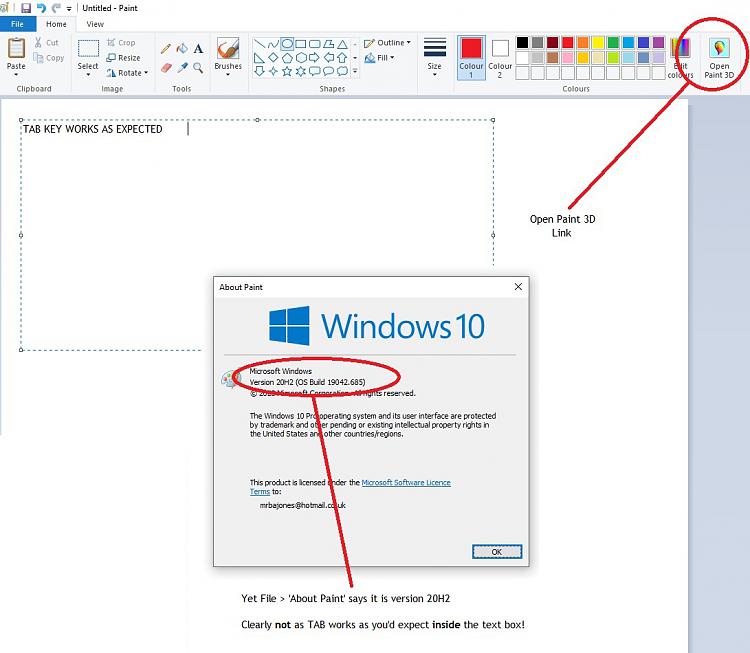Screen dimensions: 750x653
Task: Select the Down arrow shape
Action: tap(259, 71)
